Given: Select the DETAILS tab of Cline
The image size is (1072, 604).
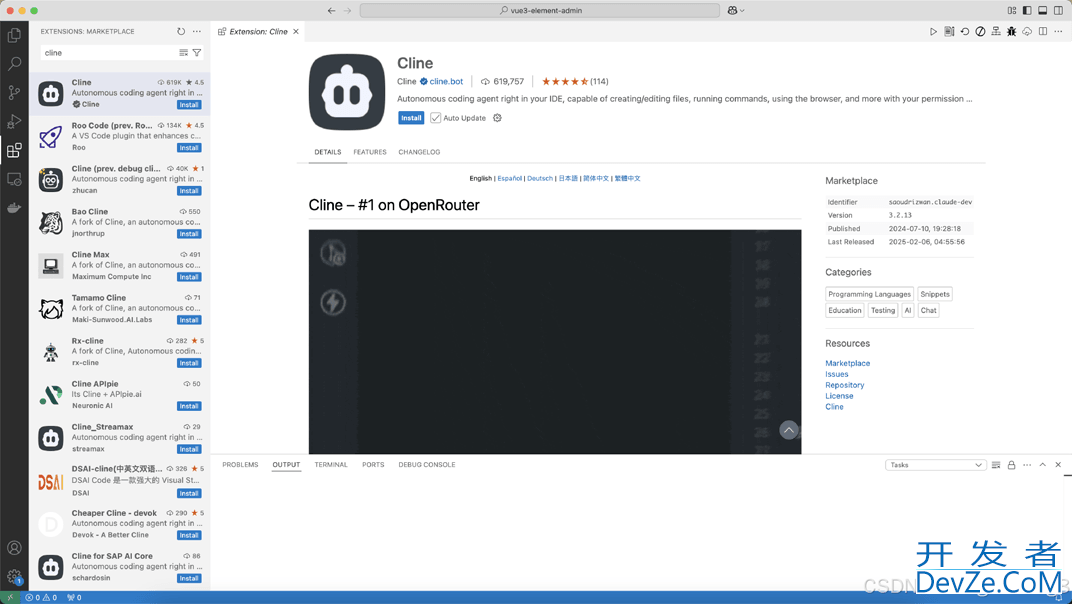Looking at the screenshot, I should (327, 152).
